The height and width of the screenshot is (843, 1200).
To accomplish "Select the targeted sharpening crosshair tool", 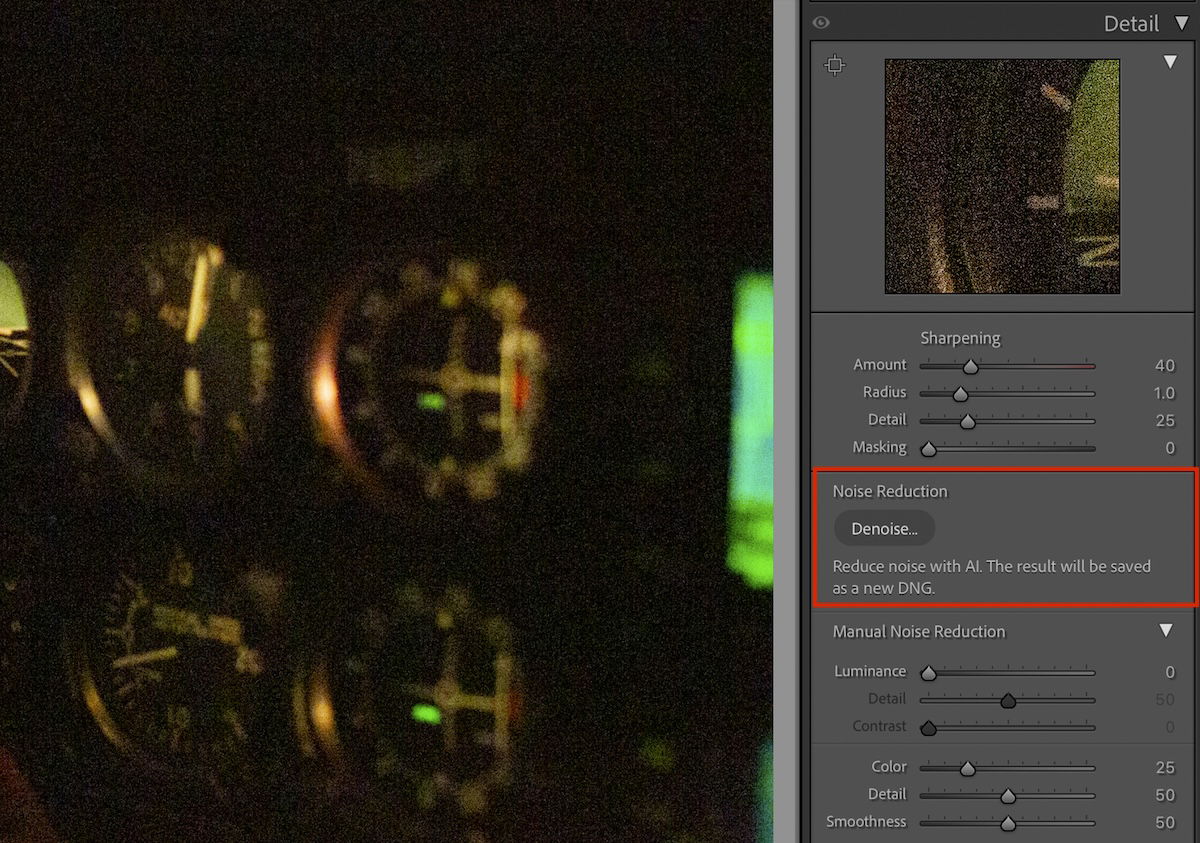I will (x=835, y=64).
